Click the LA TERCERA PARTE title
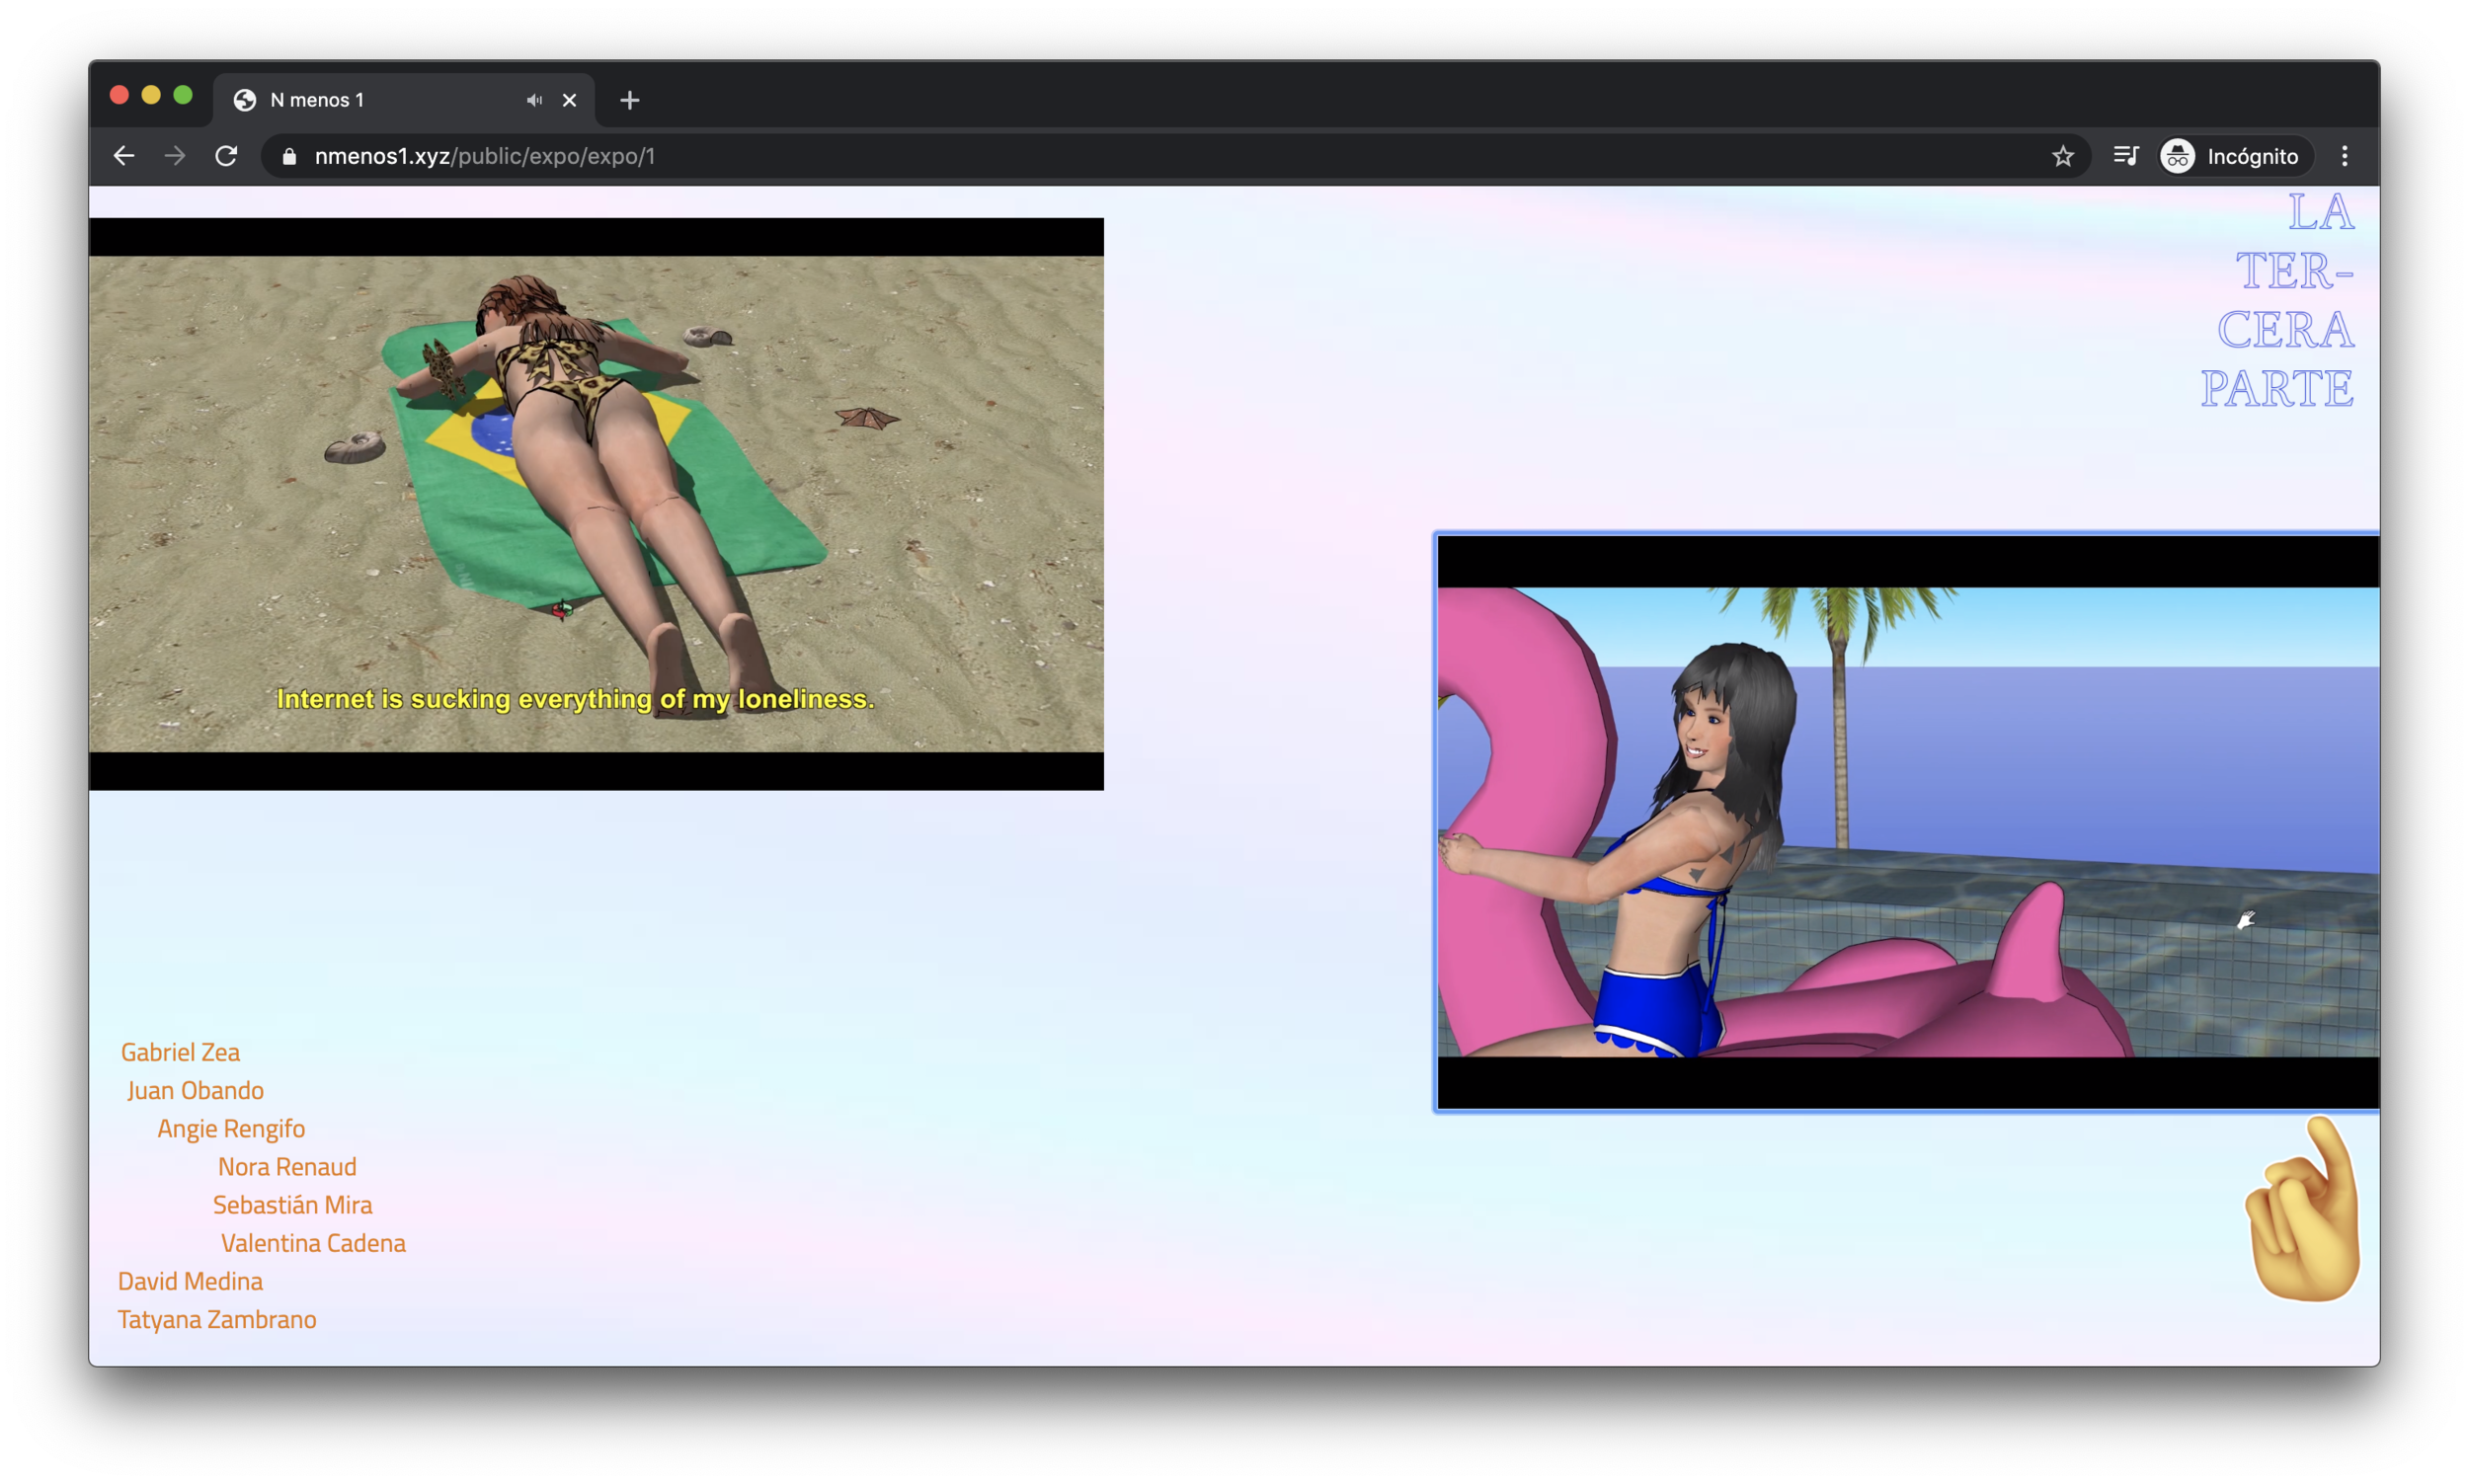 tap(2277, 300)
